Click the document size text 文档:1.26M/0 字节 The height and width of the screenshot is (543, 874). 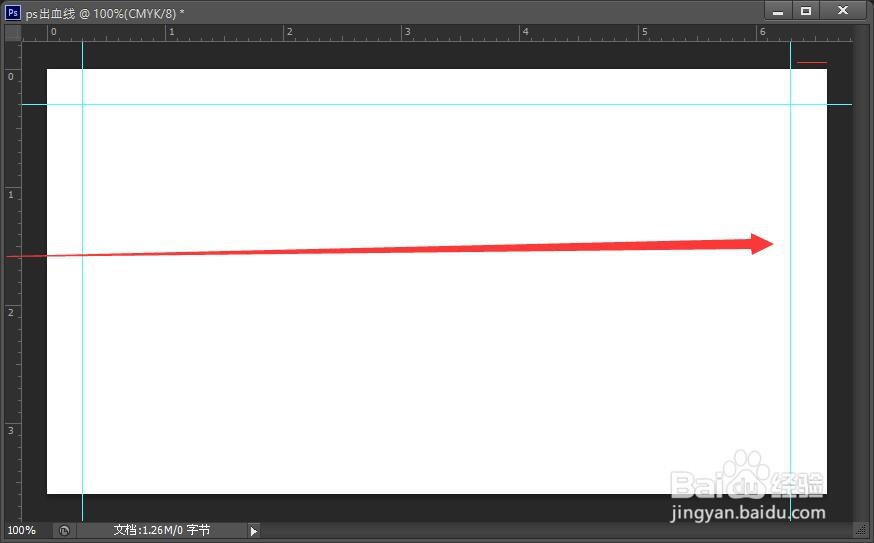[x=162, y=530]
